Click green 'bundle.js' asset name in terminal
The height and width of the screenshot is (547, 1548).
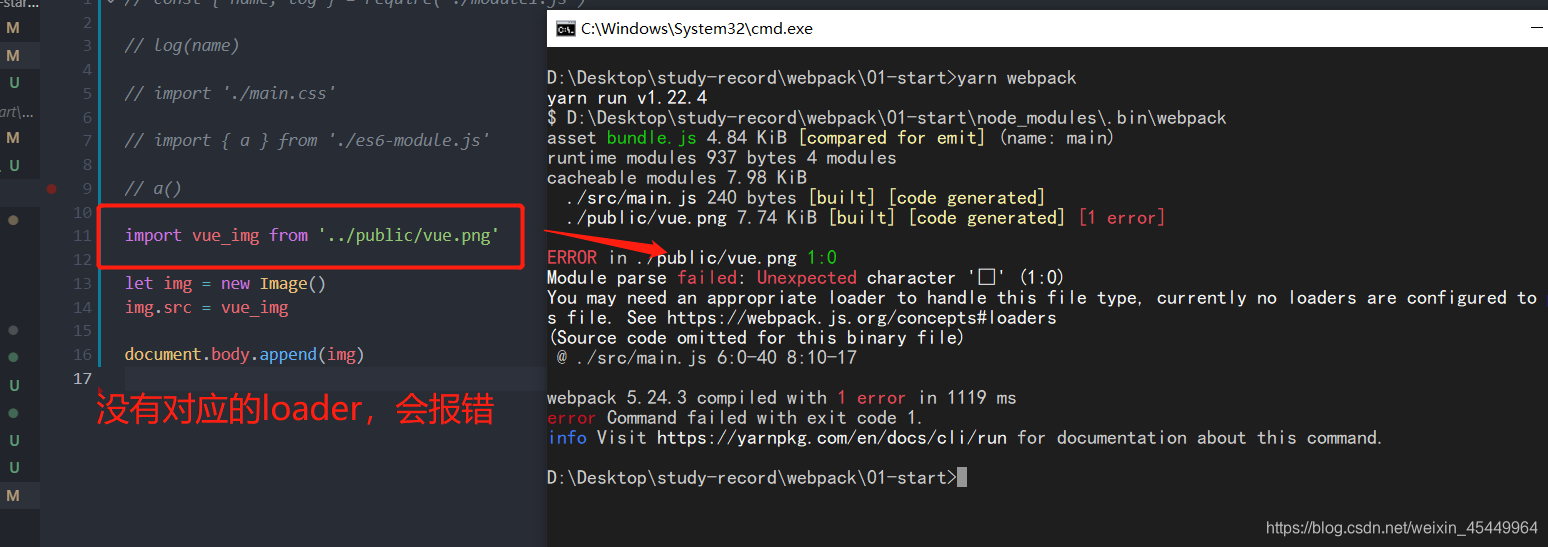(x=652, y=138)
